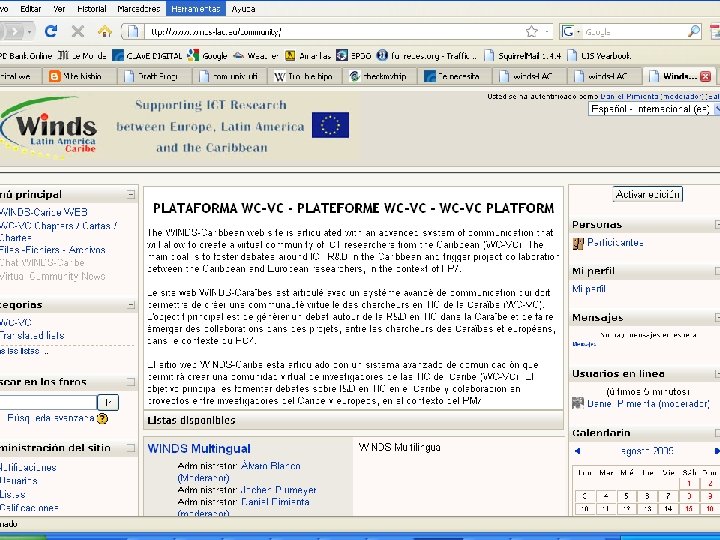This screenshot has height=540, width=720.
Task: Open WC-VC Chapters / Cartas link
Action: [58, 231]
